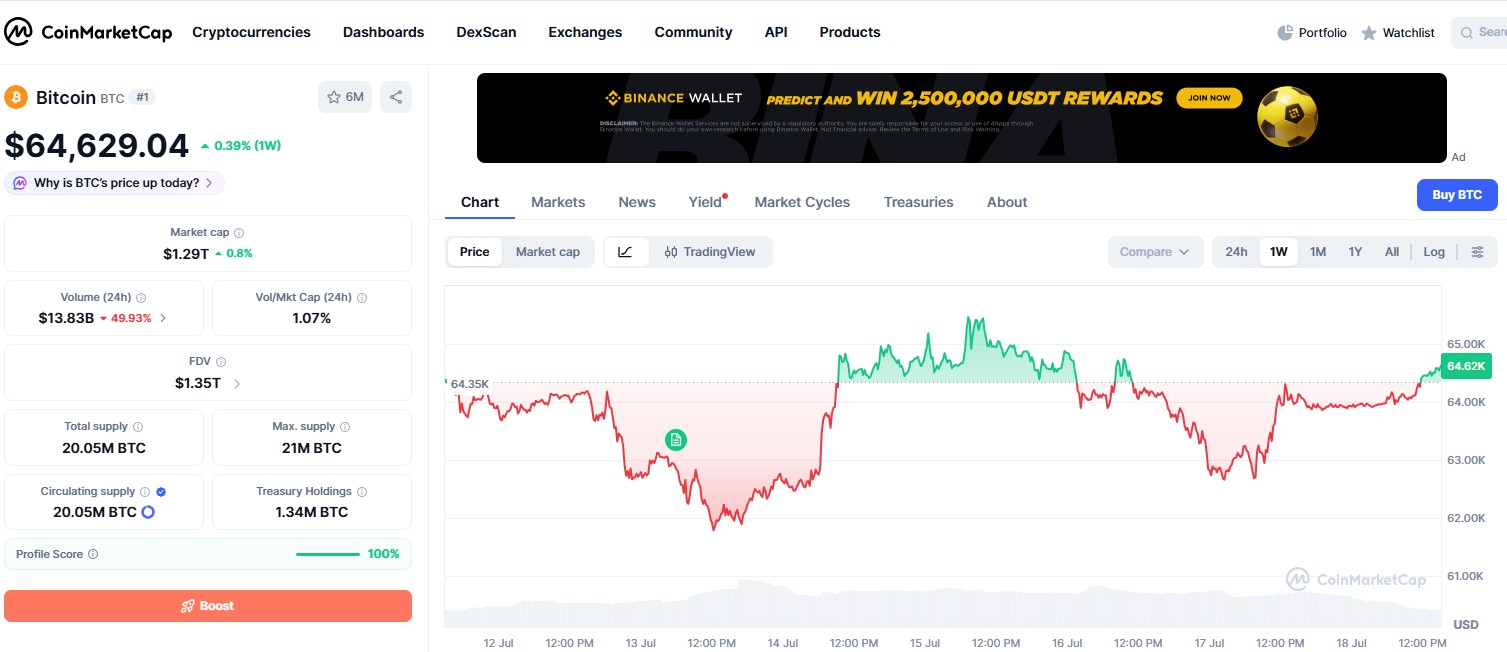Open the Portfolio pie-chart icon
Viewport: 1507px width, 652px height.
pos(1285,33)
